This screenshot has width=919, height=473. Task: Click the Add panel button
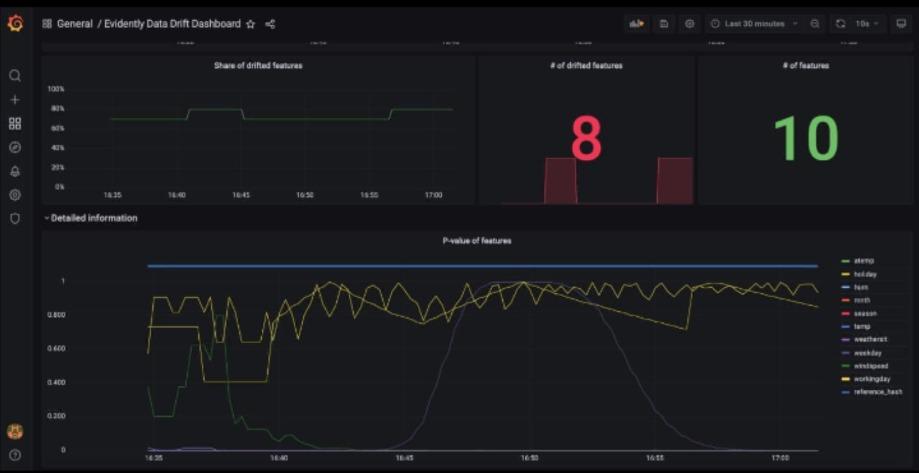(635, 23)
